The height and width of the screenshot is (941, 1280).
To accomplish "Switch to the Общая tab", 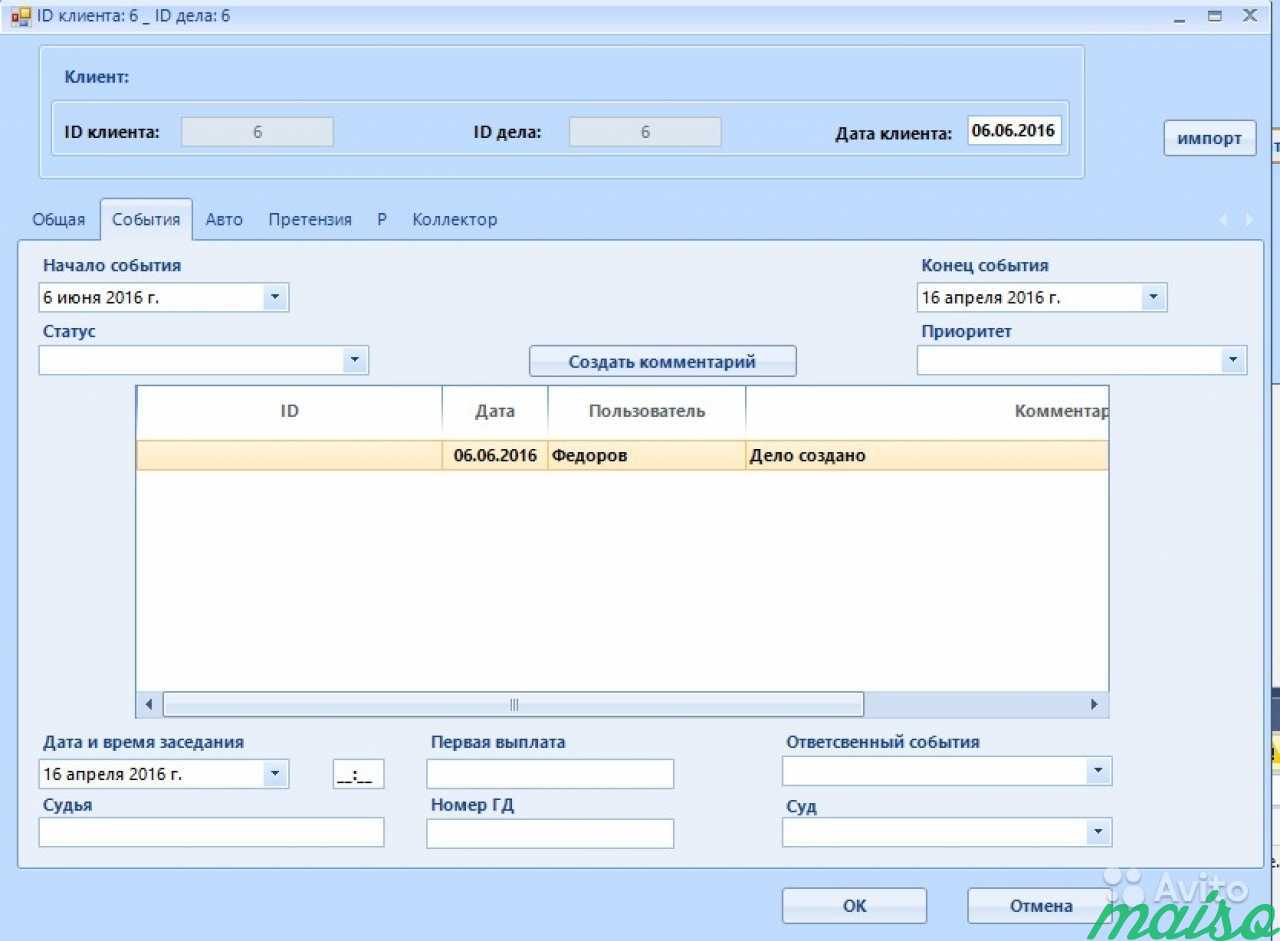I will coord(59,219).
